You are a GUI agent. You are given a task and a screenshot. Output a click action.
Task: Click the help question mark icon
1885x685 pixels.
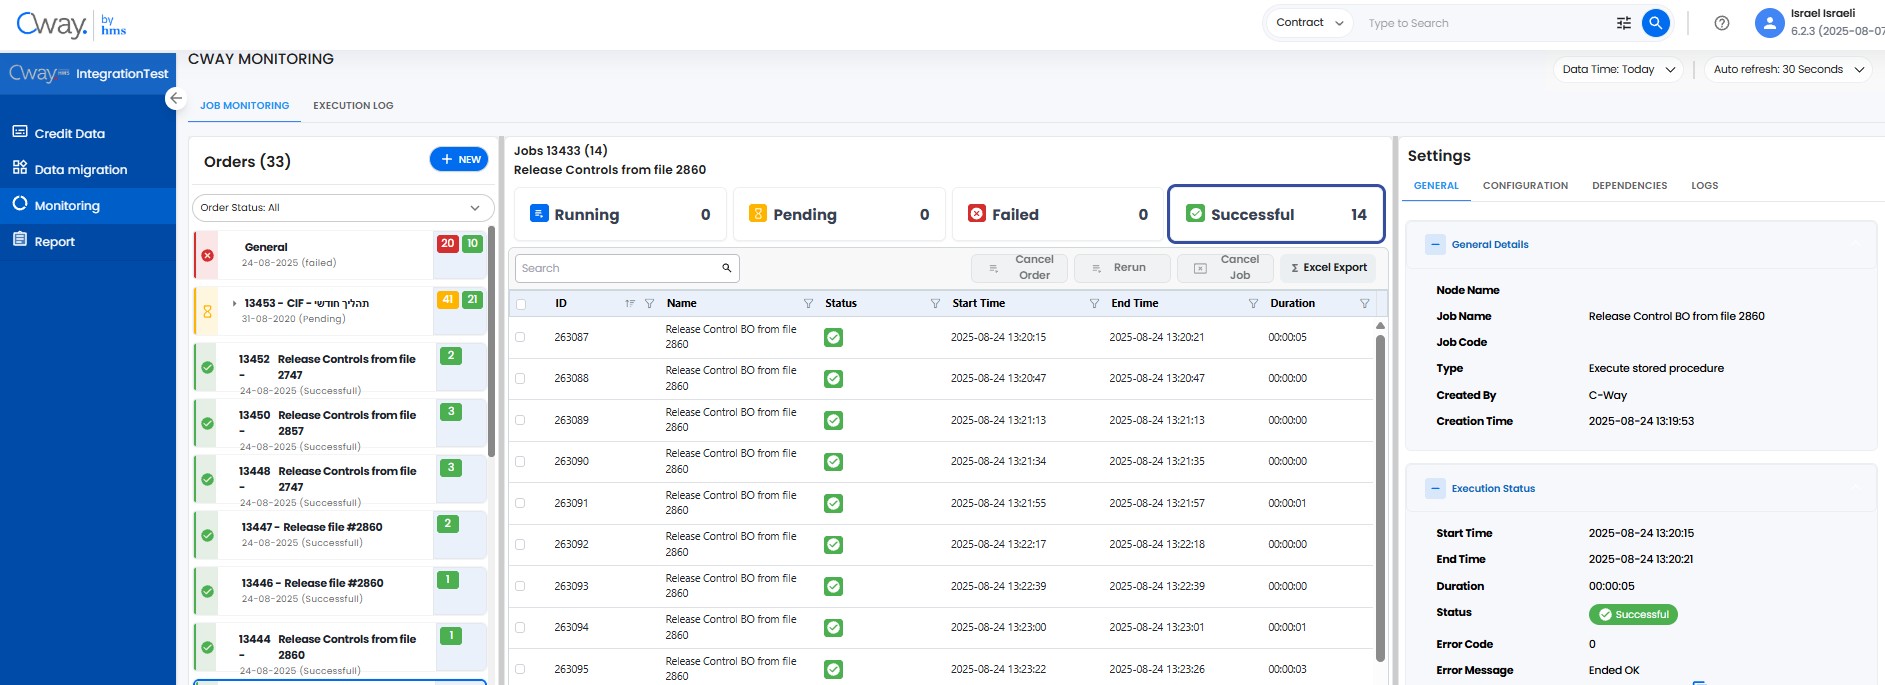point(1721,23)
